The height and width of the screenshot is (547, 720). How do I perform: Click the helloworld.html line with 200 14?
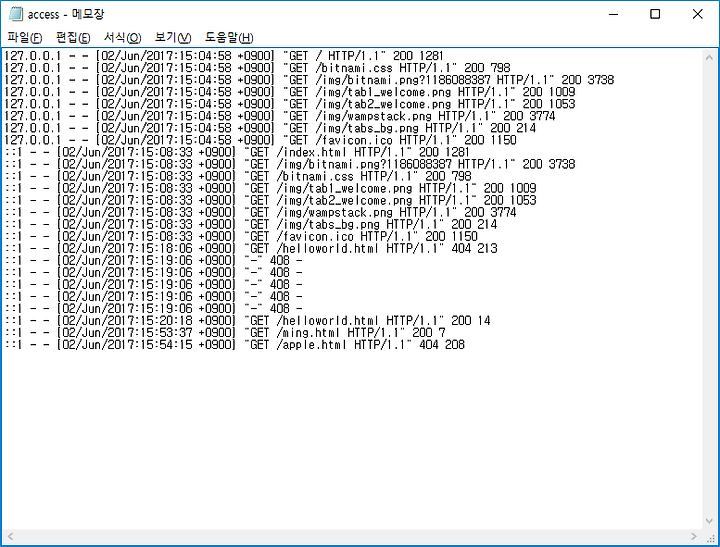pyautogui.click(x=248, y=321)
